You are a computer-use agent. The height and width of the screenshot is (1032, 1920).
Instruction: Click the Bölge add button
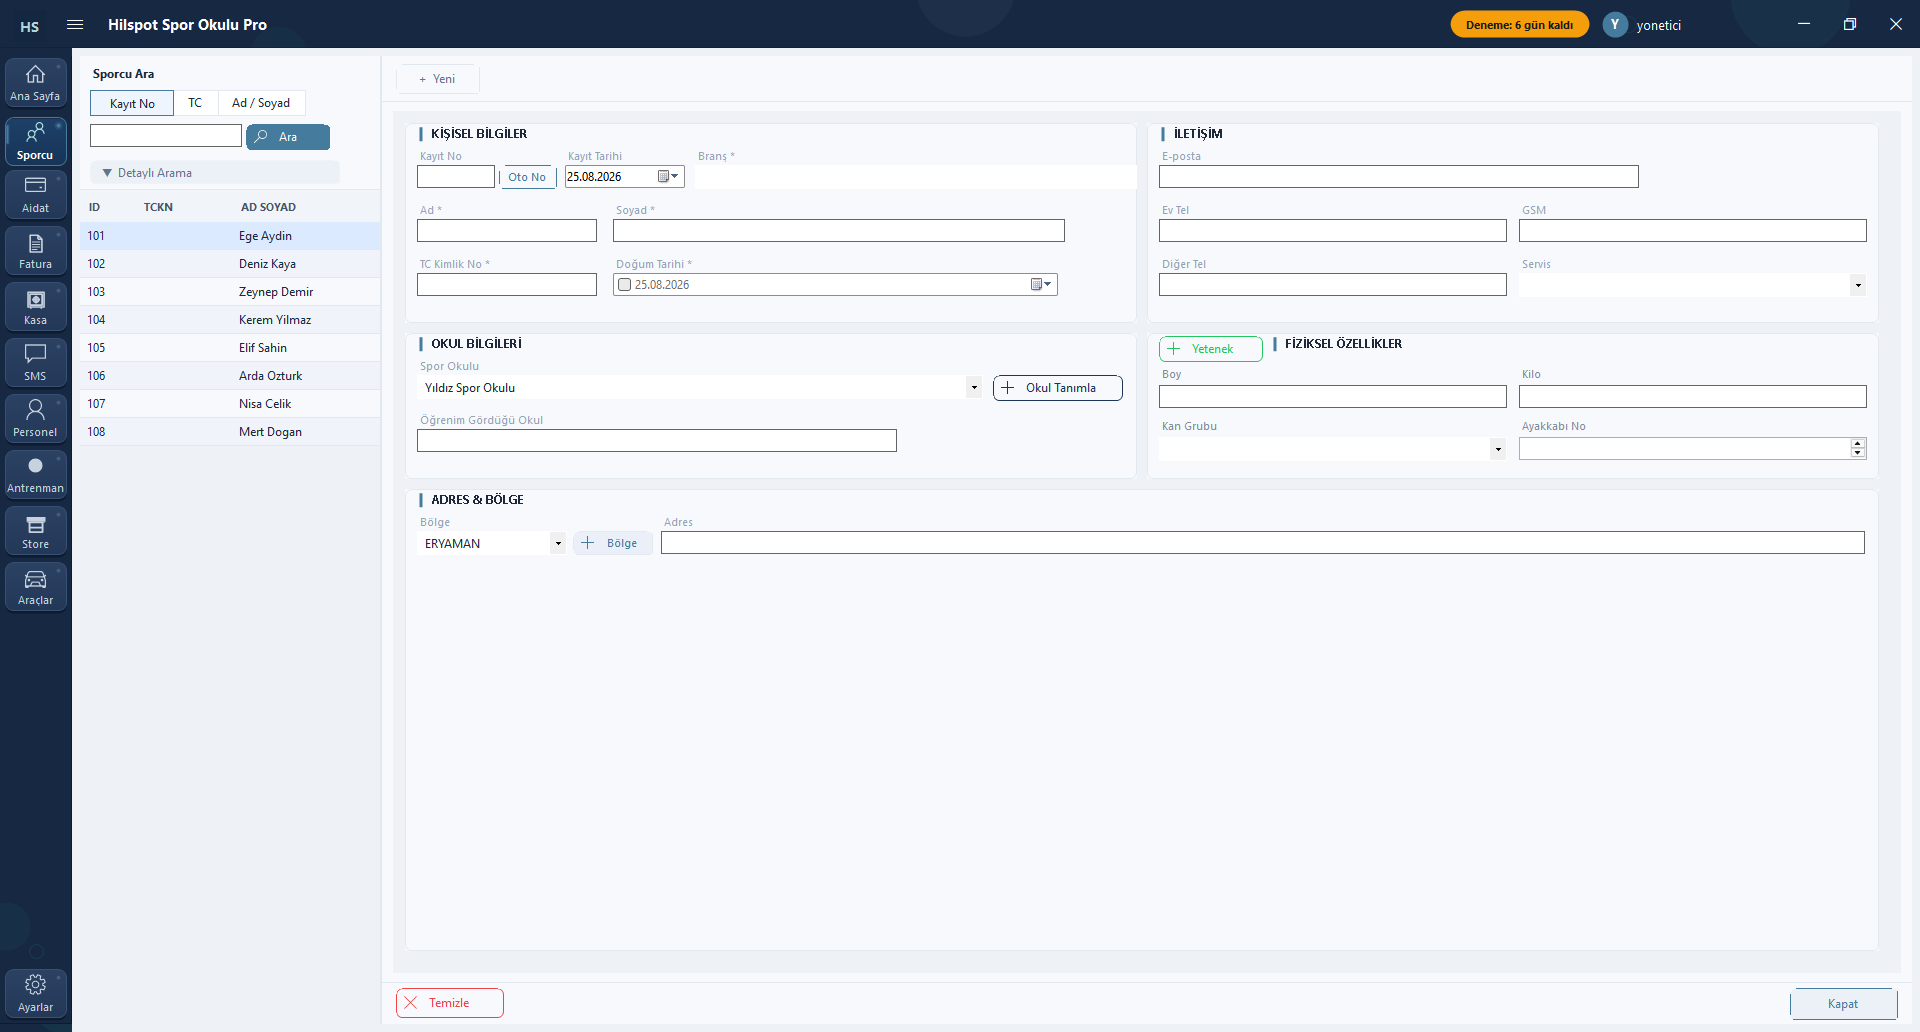[x=613, y=543]
